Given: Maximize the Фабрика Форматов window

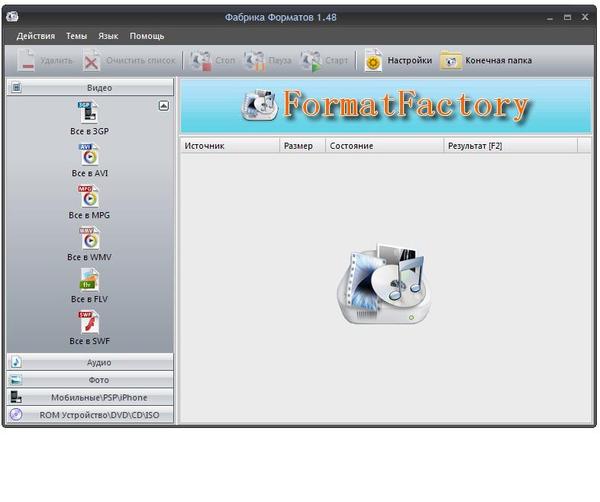Looking at the screenshot, I should [x=567, y=17].
